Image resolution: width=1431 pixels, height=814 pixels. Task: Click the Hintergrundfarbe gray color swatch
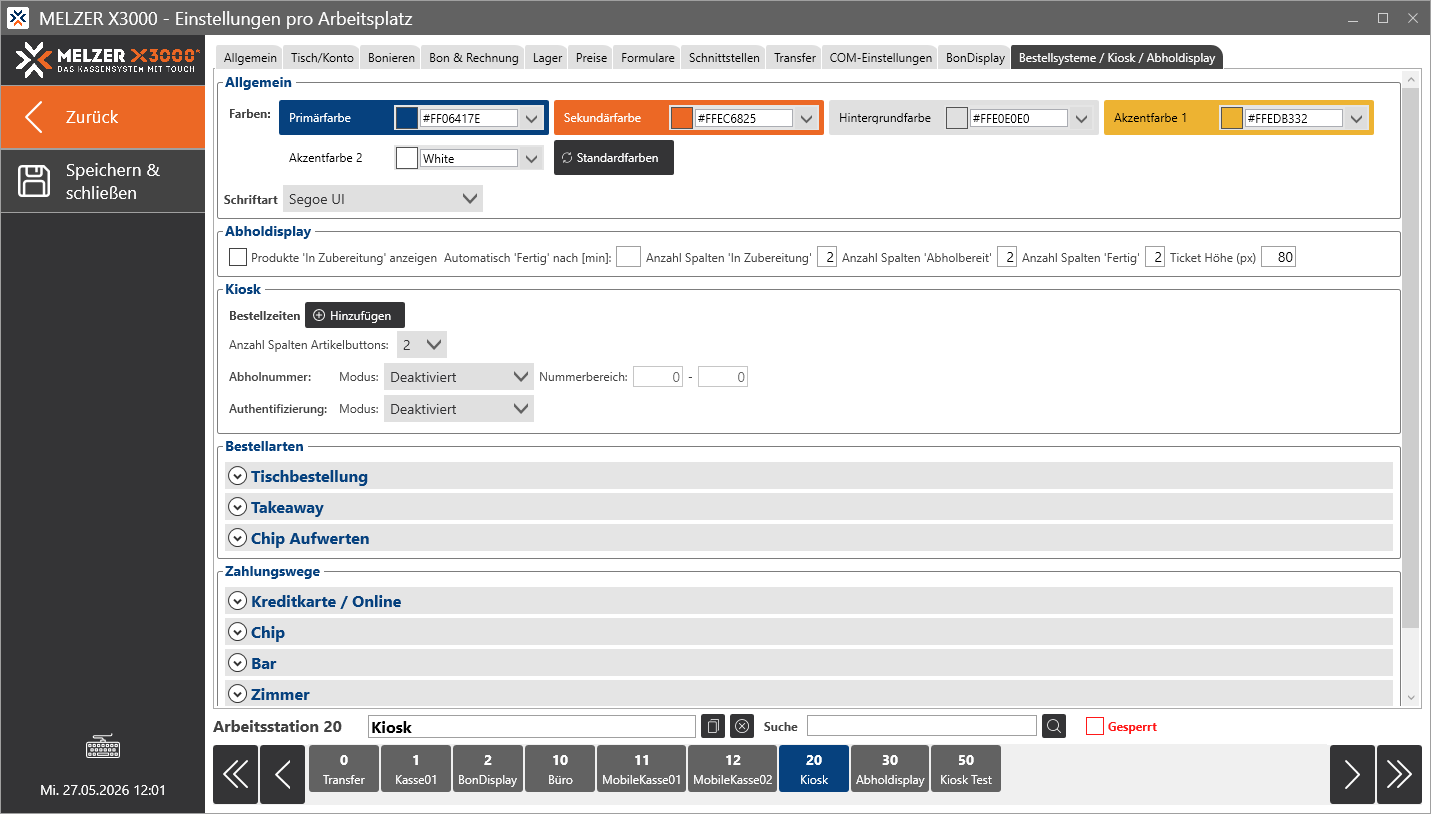(956, 118)
